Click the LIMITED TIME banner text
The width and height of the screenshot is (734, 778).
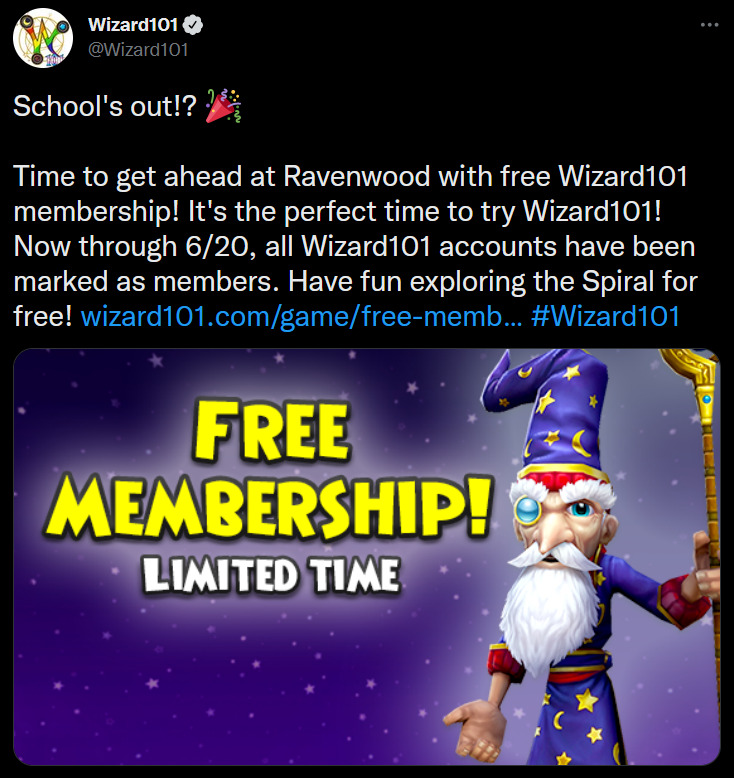(271, 576)
